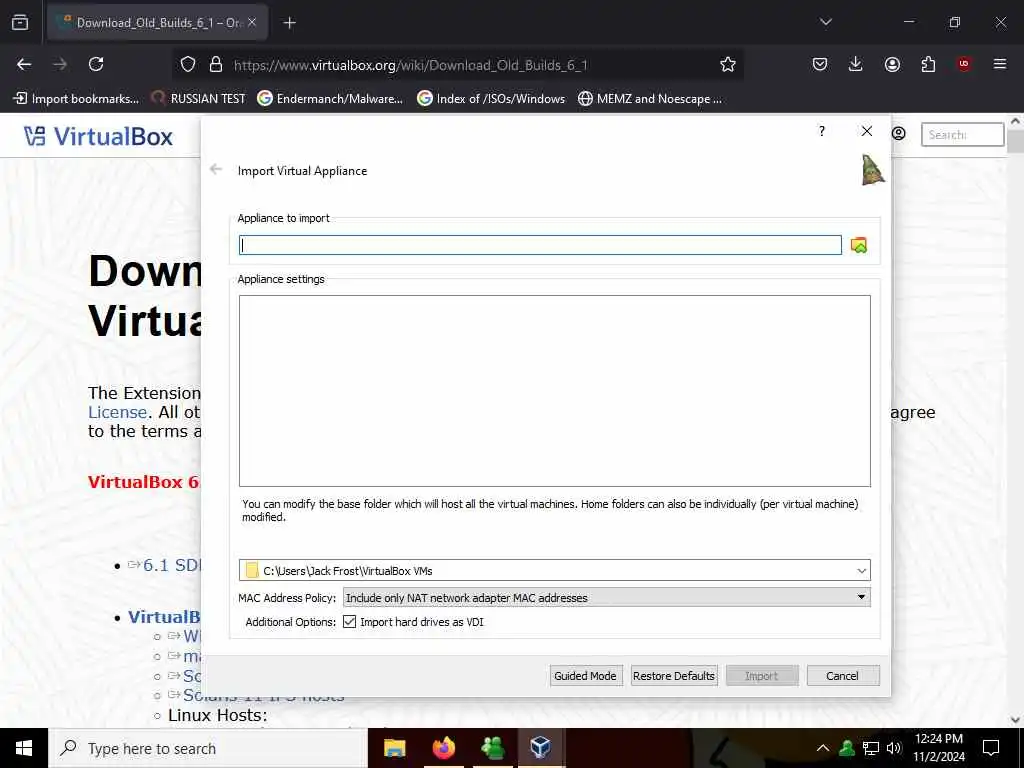Open Firefox View icon
The image size is (1024, 768).
[x=20, y=22]
